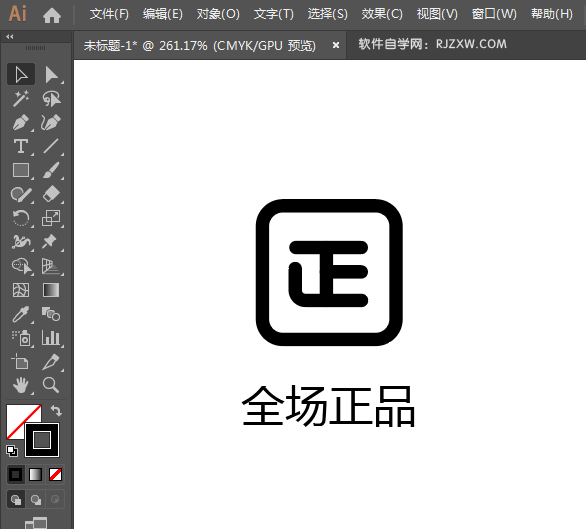
Task: Collapse toolbar with double-arrow
Action: (x=10, y=37)
